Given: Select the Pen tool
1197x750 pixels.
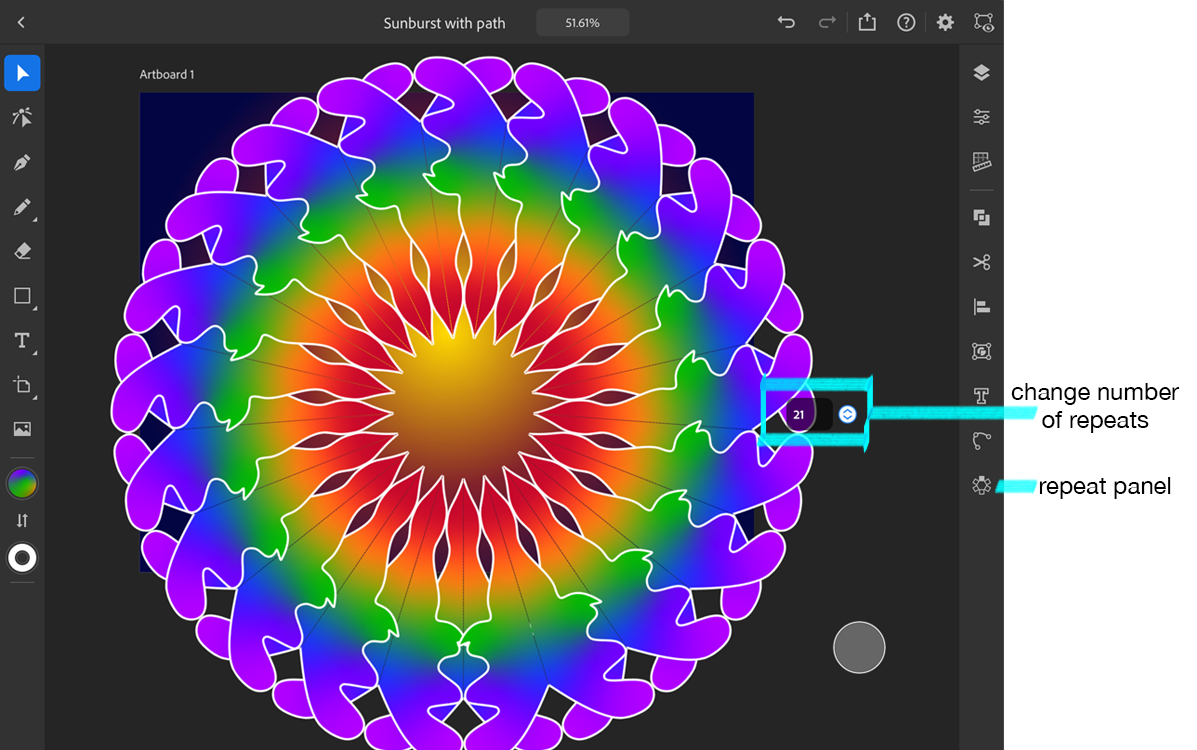Looking at the screenshot, I should point(22,162).
